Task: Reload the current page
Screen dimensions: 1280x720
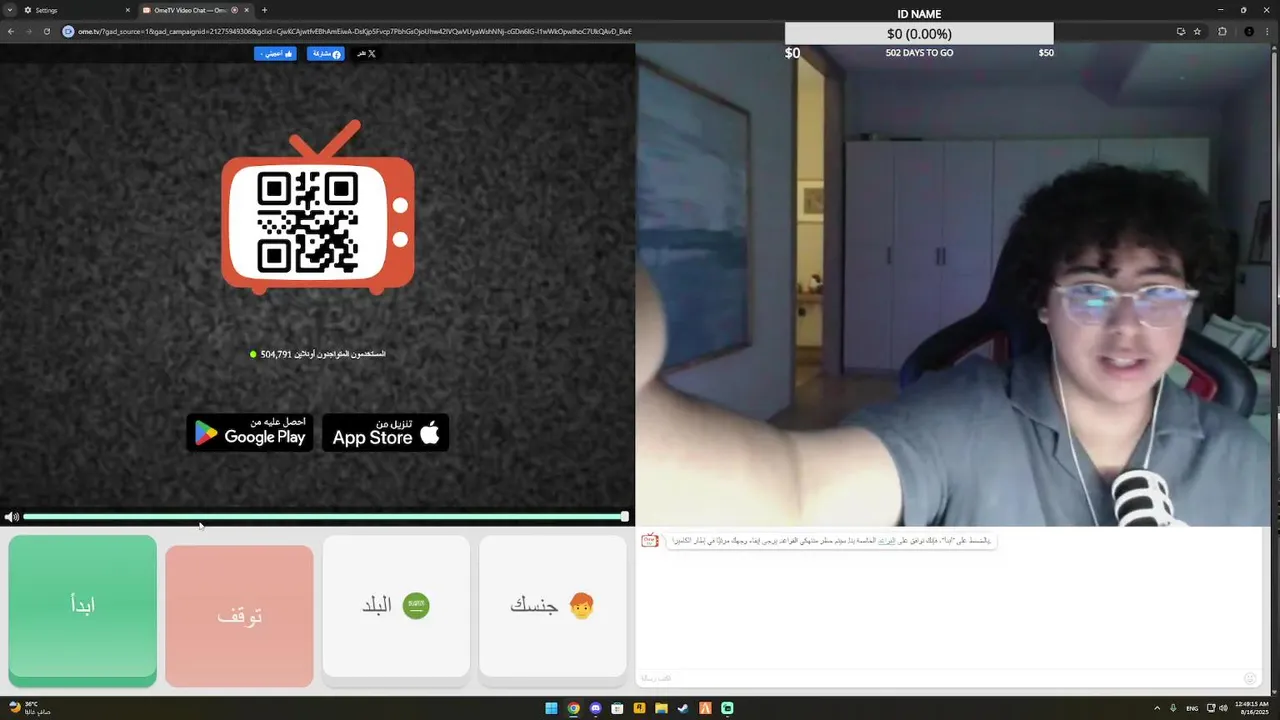Action: tap(46, 31)
